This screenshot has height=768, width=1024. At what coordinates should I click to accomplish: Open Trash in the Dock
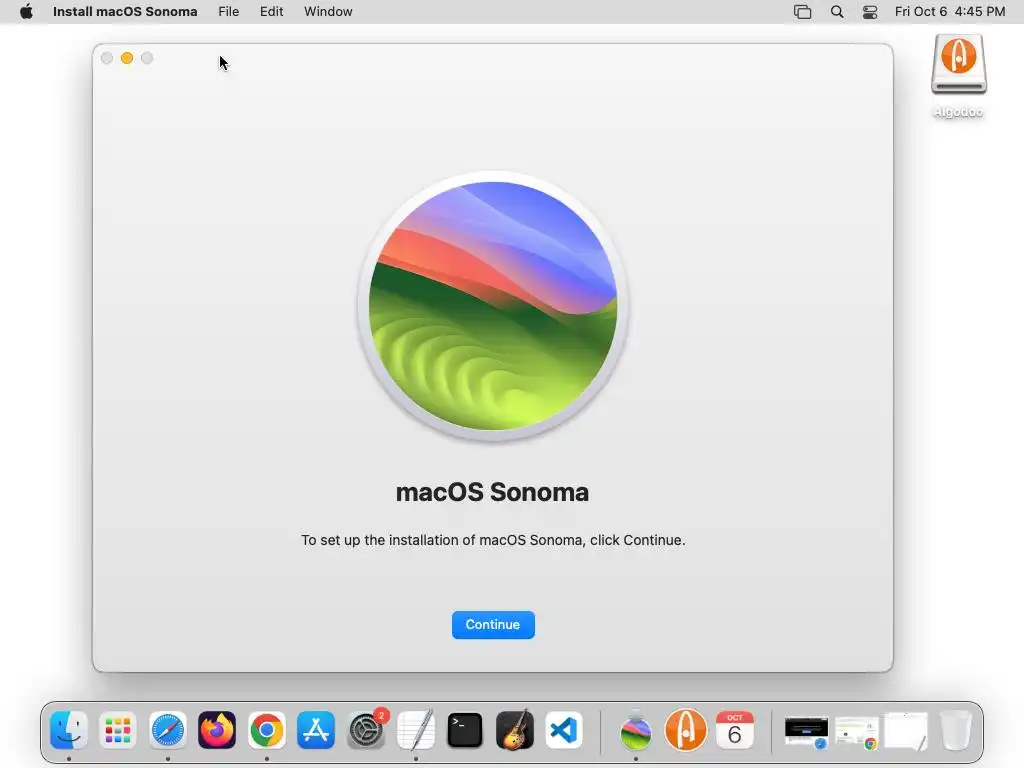[x=956, y=730]
